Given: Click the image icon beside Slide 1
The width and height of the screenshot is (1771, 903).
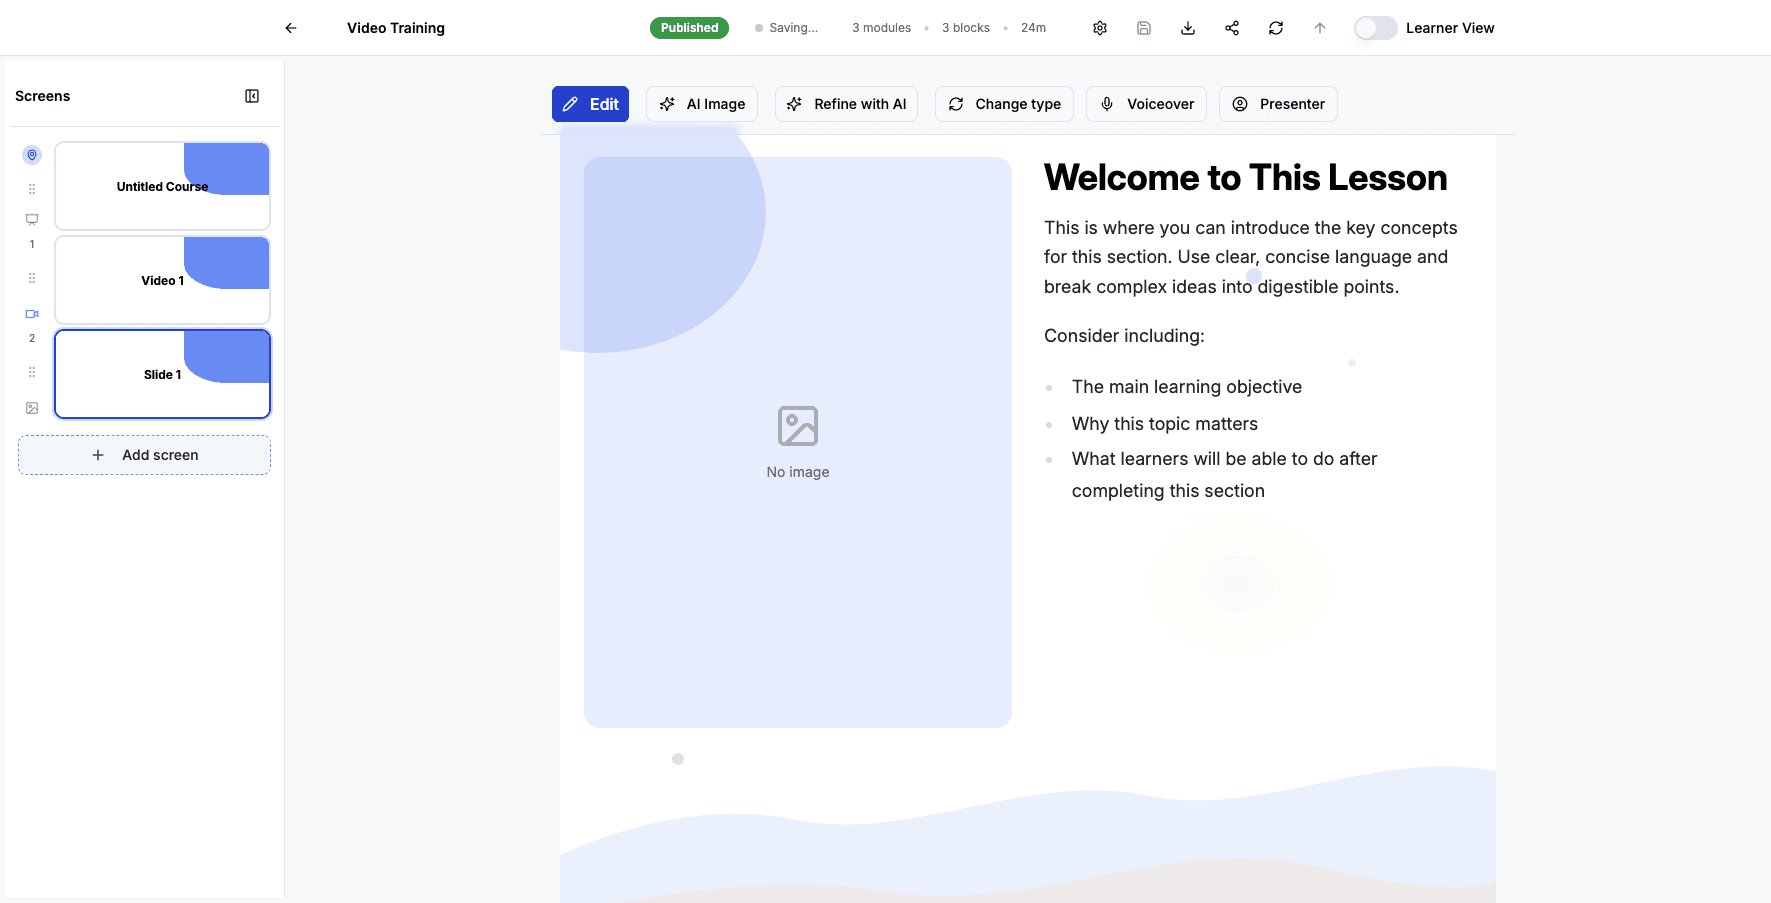Looking at the screenshot, I should 31,407.
